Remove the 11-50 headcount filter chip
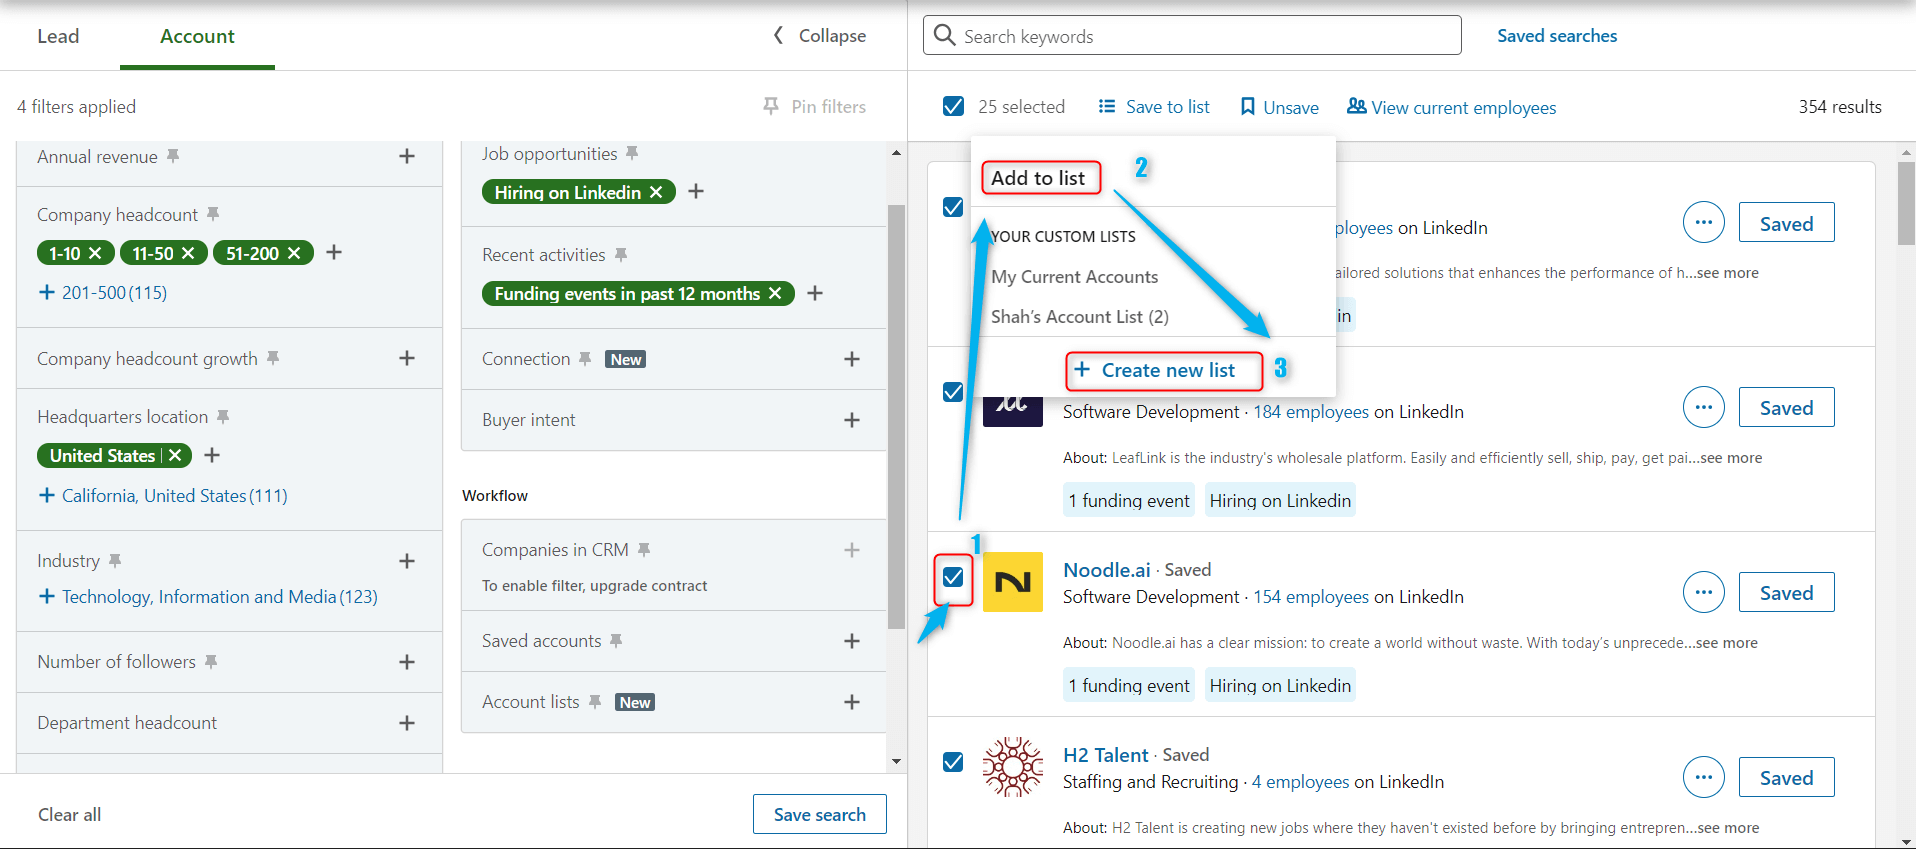Viewport: 1916px width, 849px height. [187, 254]
